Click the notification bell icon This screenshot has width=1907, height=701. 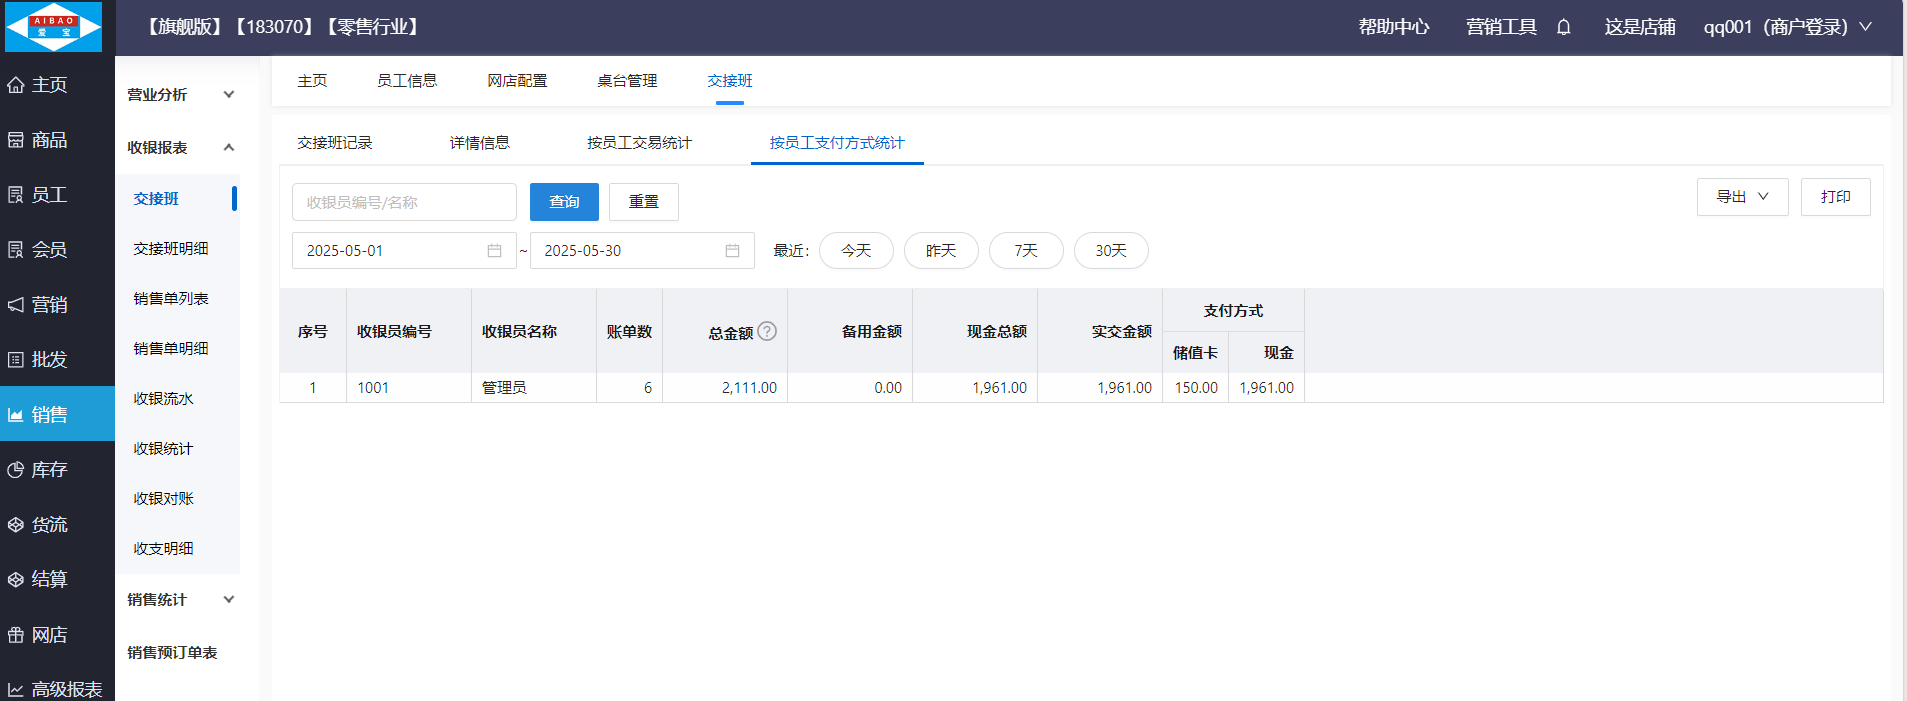[1564, 27]
